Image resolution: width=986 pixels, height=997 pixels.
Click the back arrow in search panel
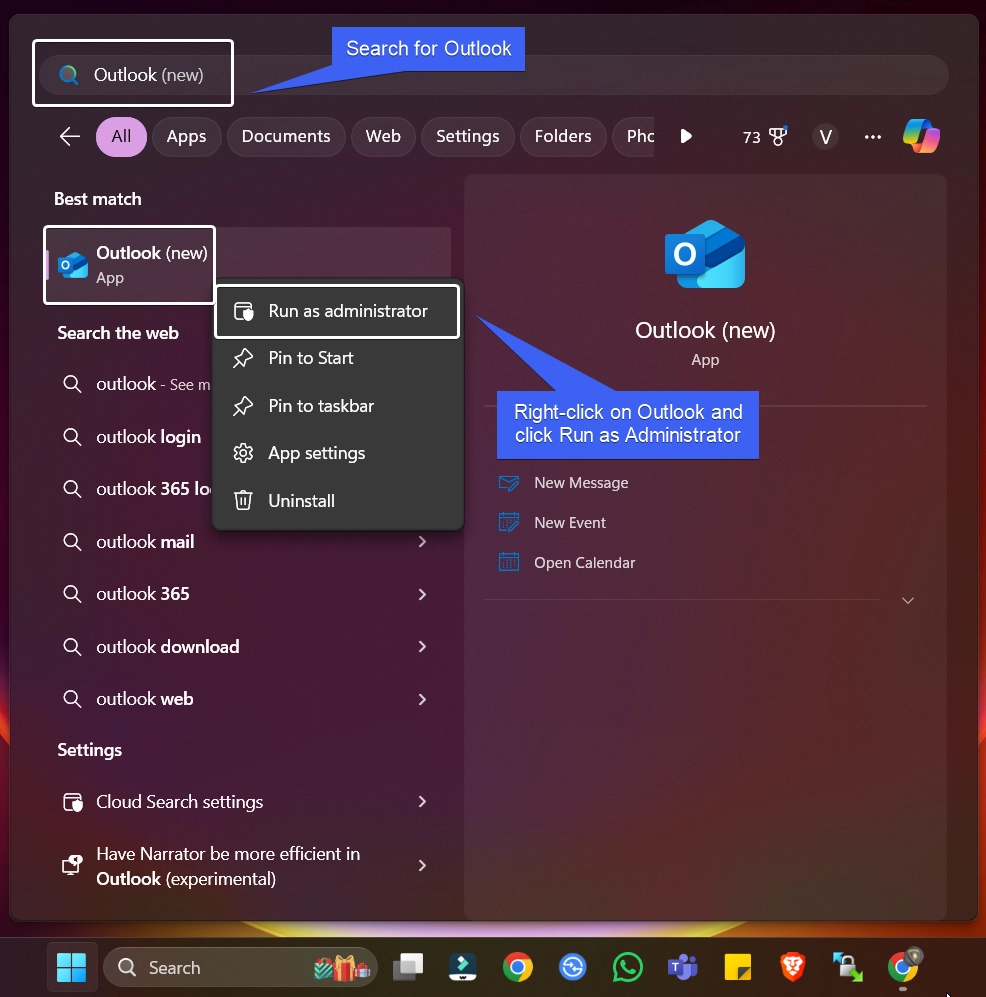[x=69, y=136]
